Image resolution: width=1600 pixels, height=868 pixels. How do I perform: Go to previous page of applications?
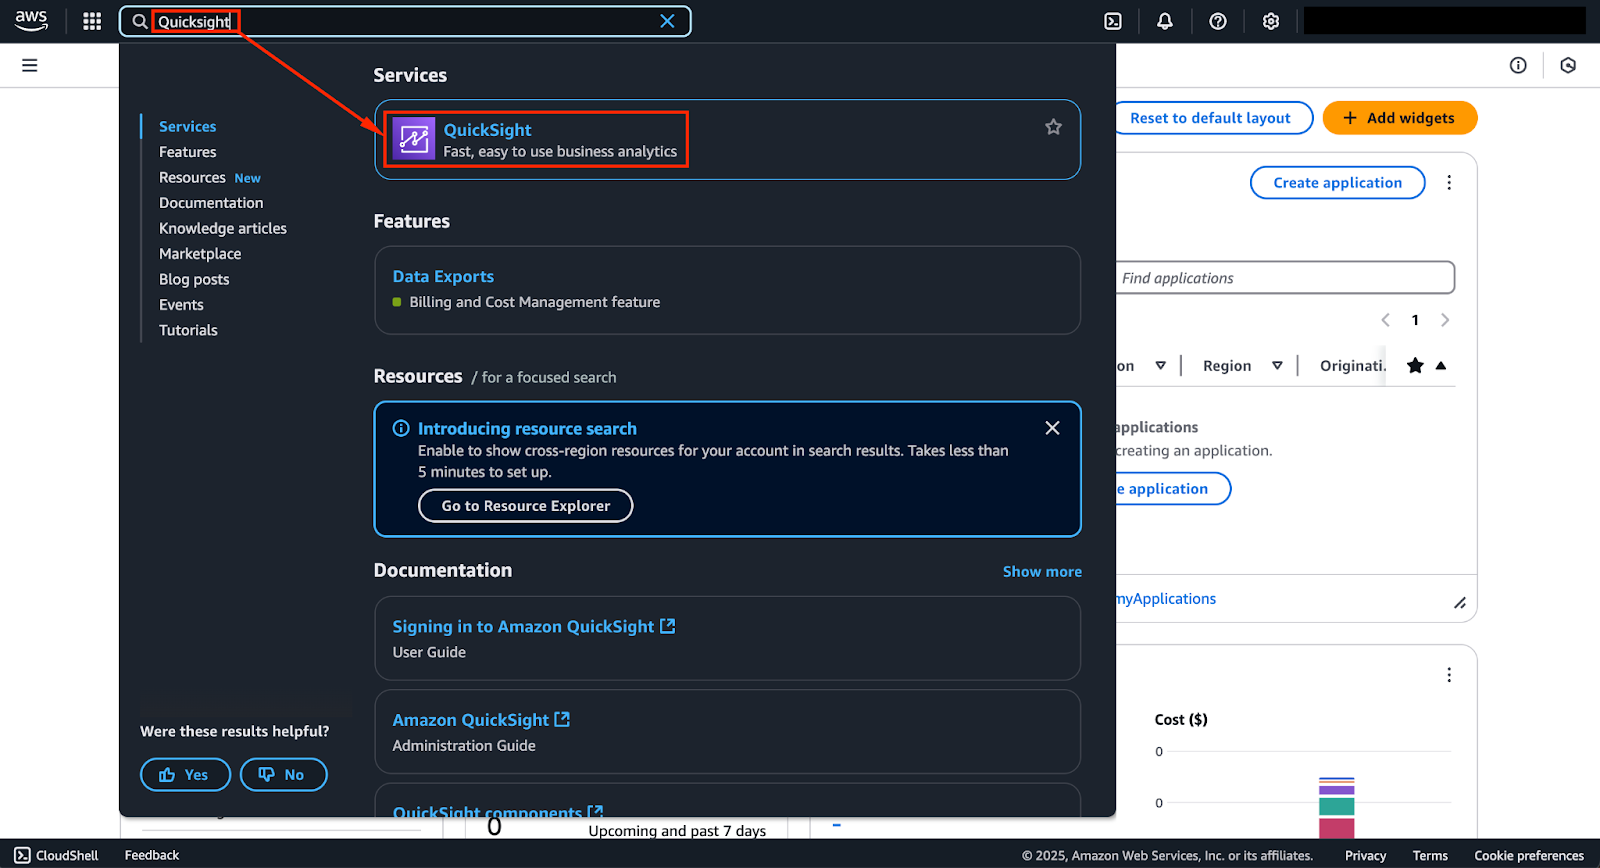coord(1385,320)
